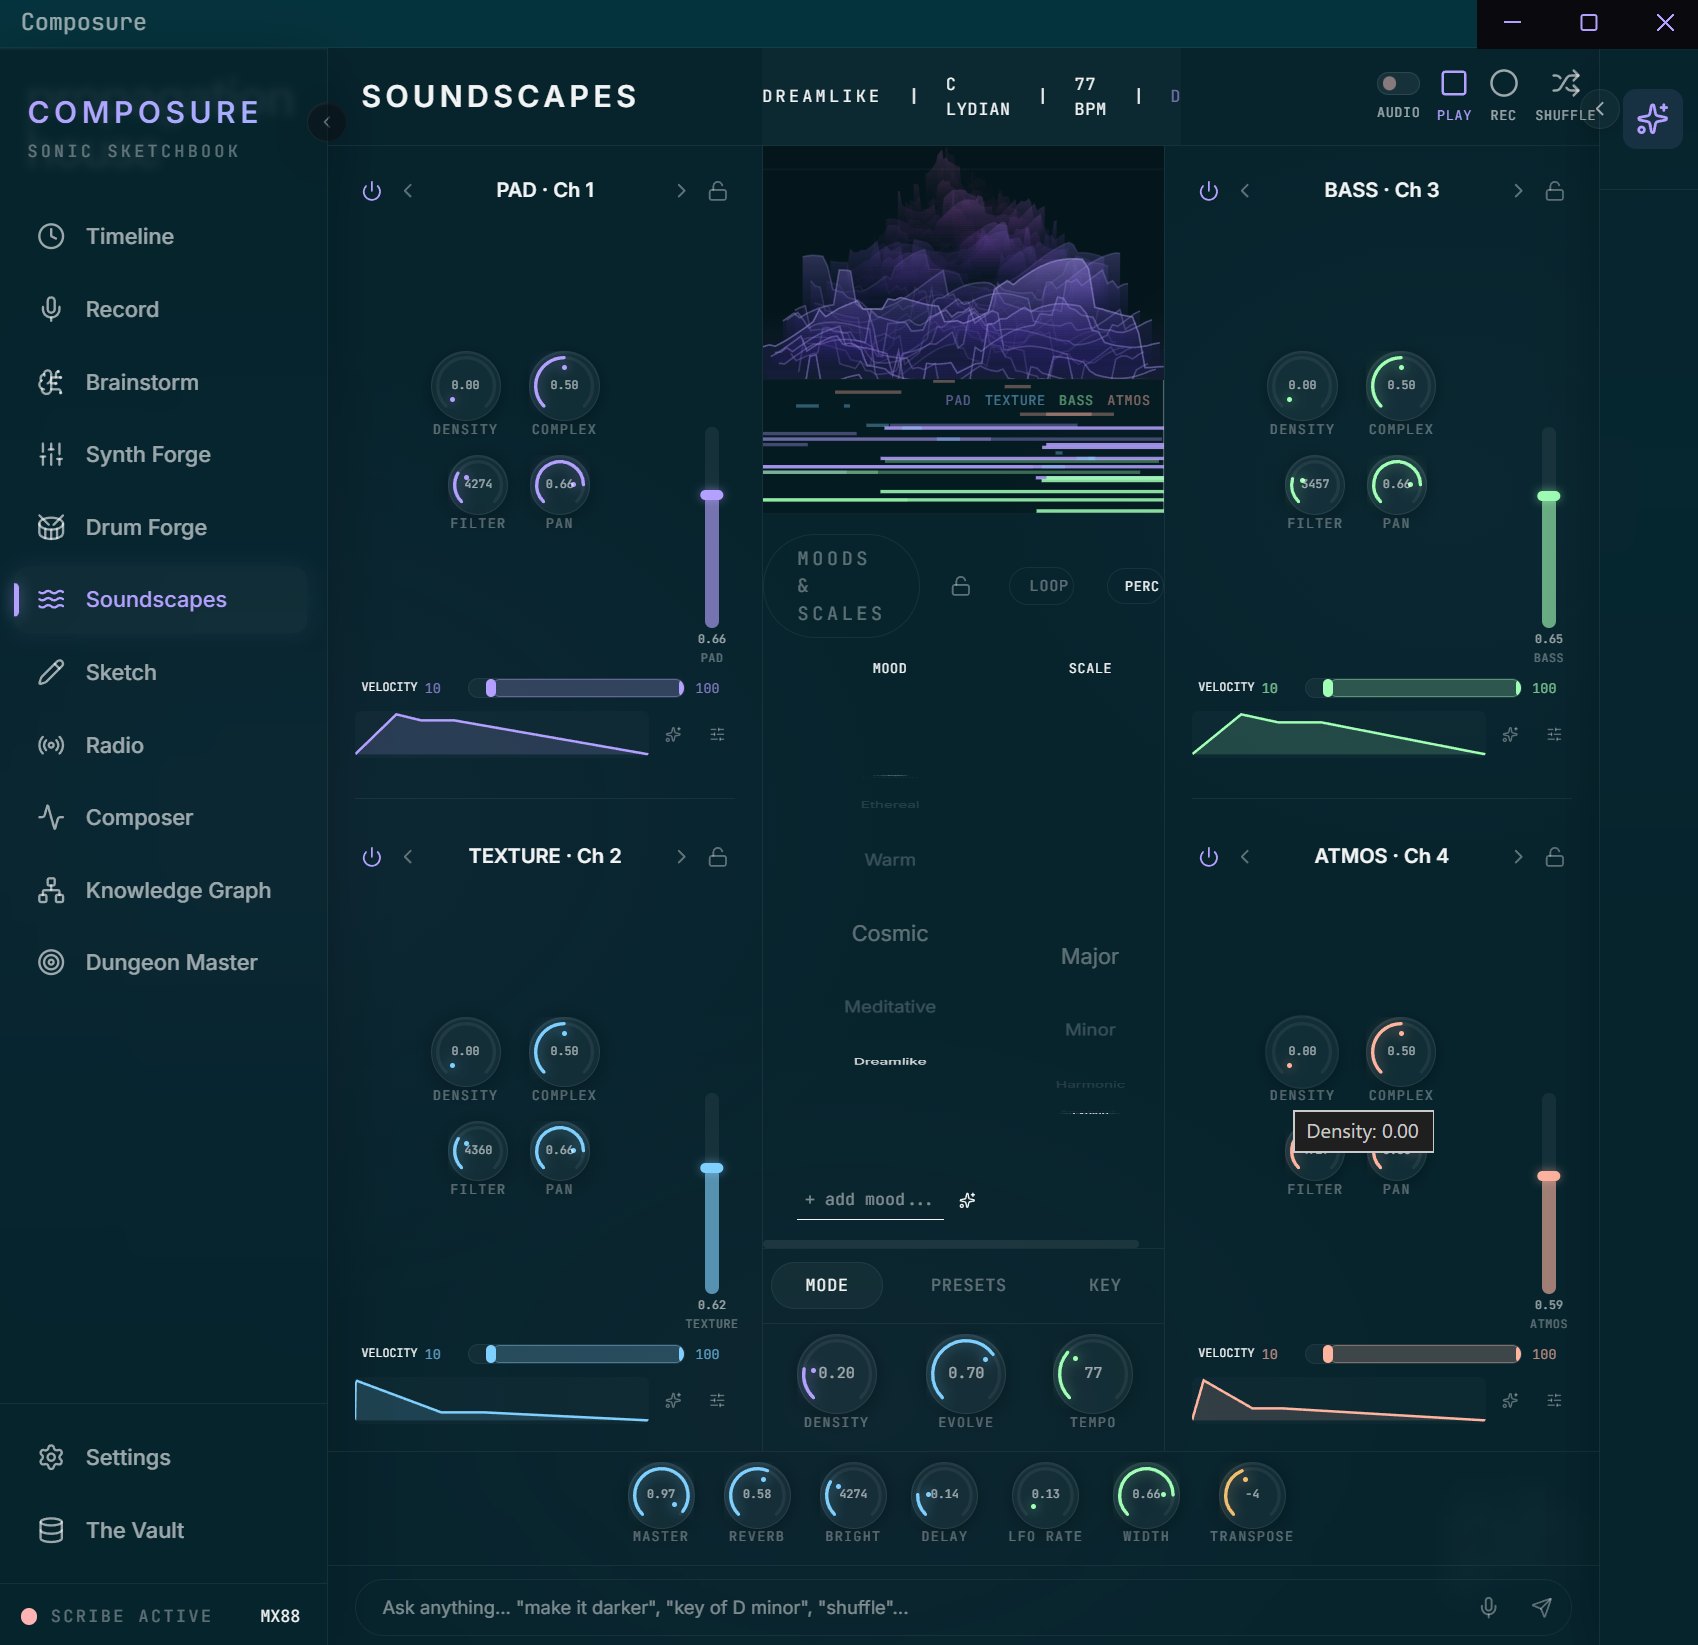
Task: Collapse the left sidebar chevron
Action: click(327, 122)
